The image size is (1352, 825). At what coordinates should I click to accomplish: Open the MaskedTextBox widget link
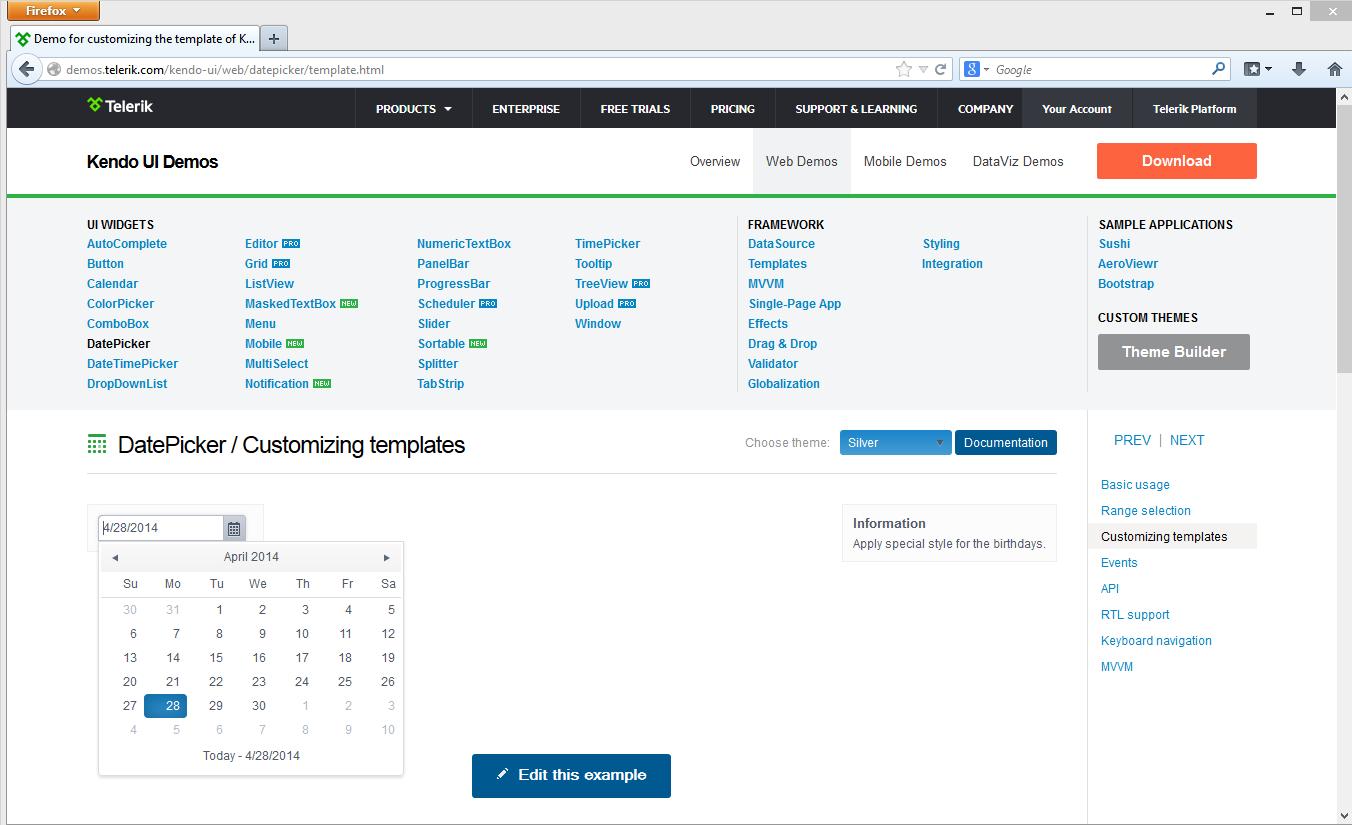click(x=290, y=304)
